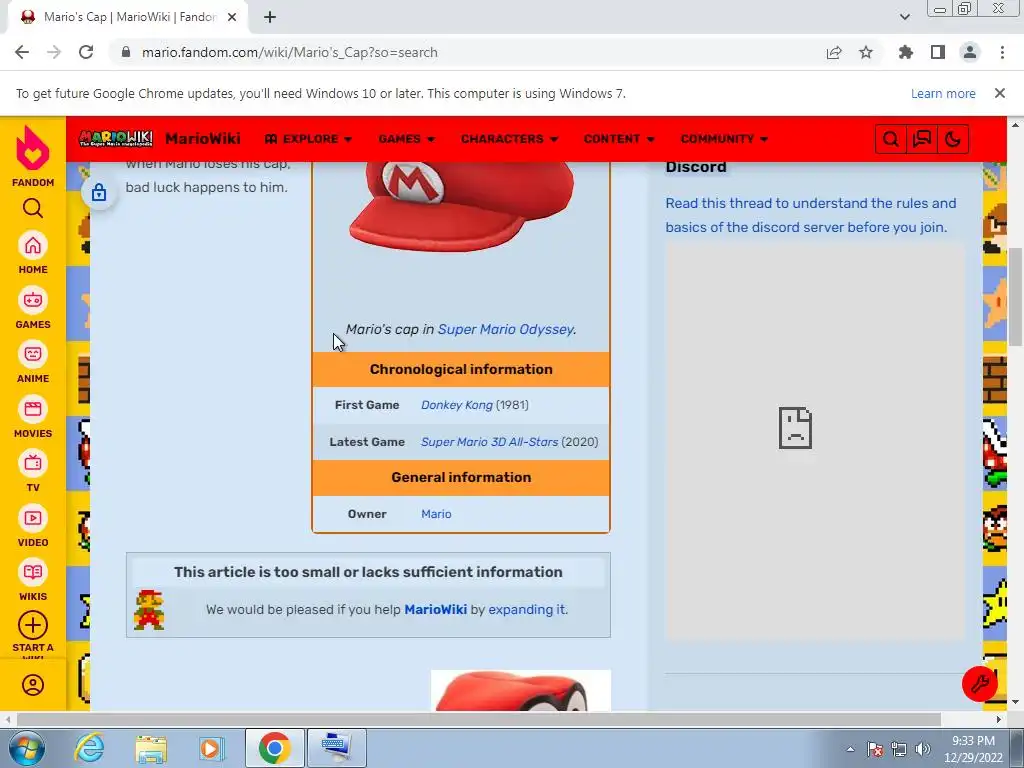This screenshot has height=768, width=1024.
Task: Select the Mario's Cap browser tab
Action: (x=129, y=17)
